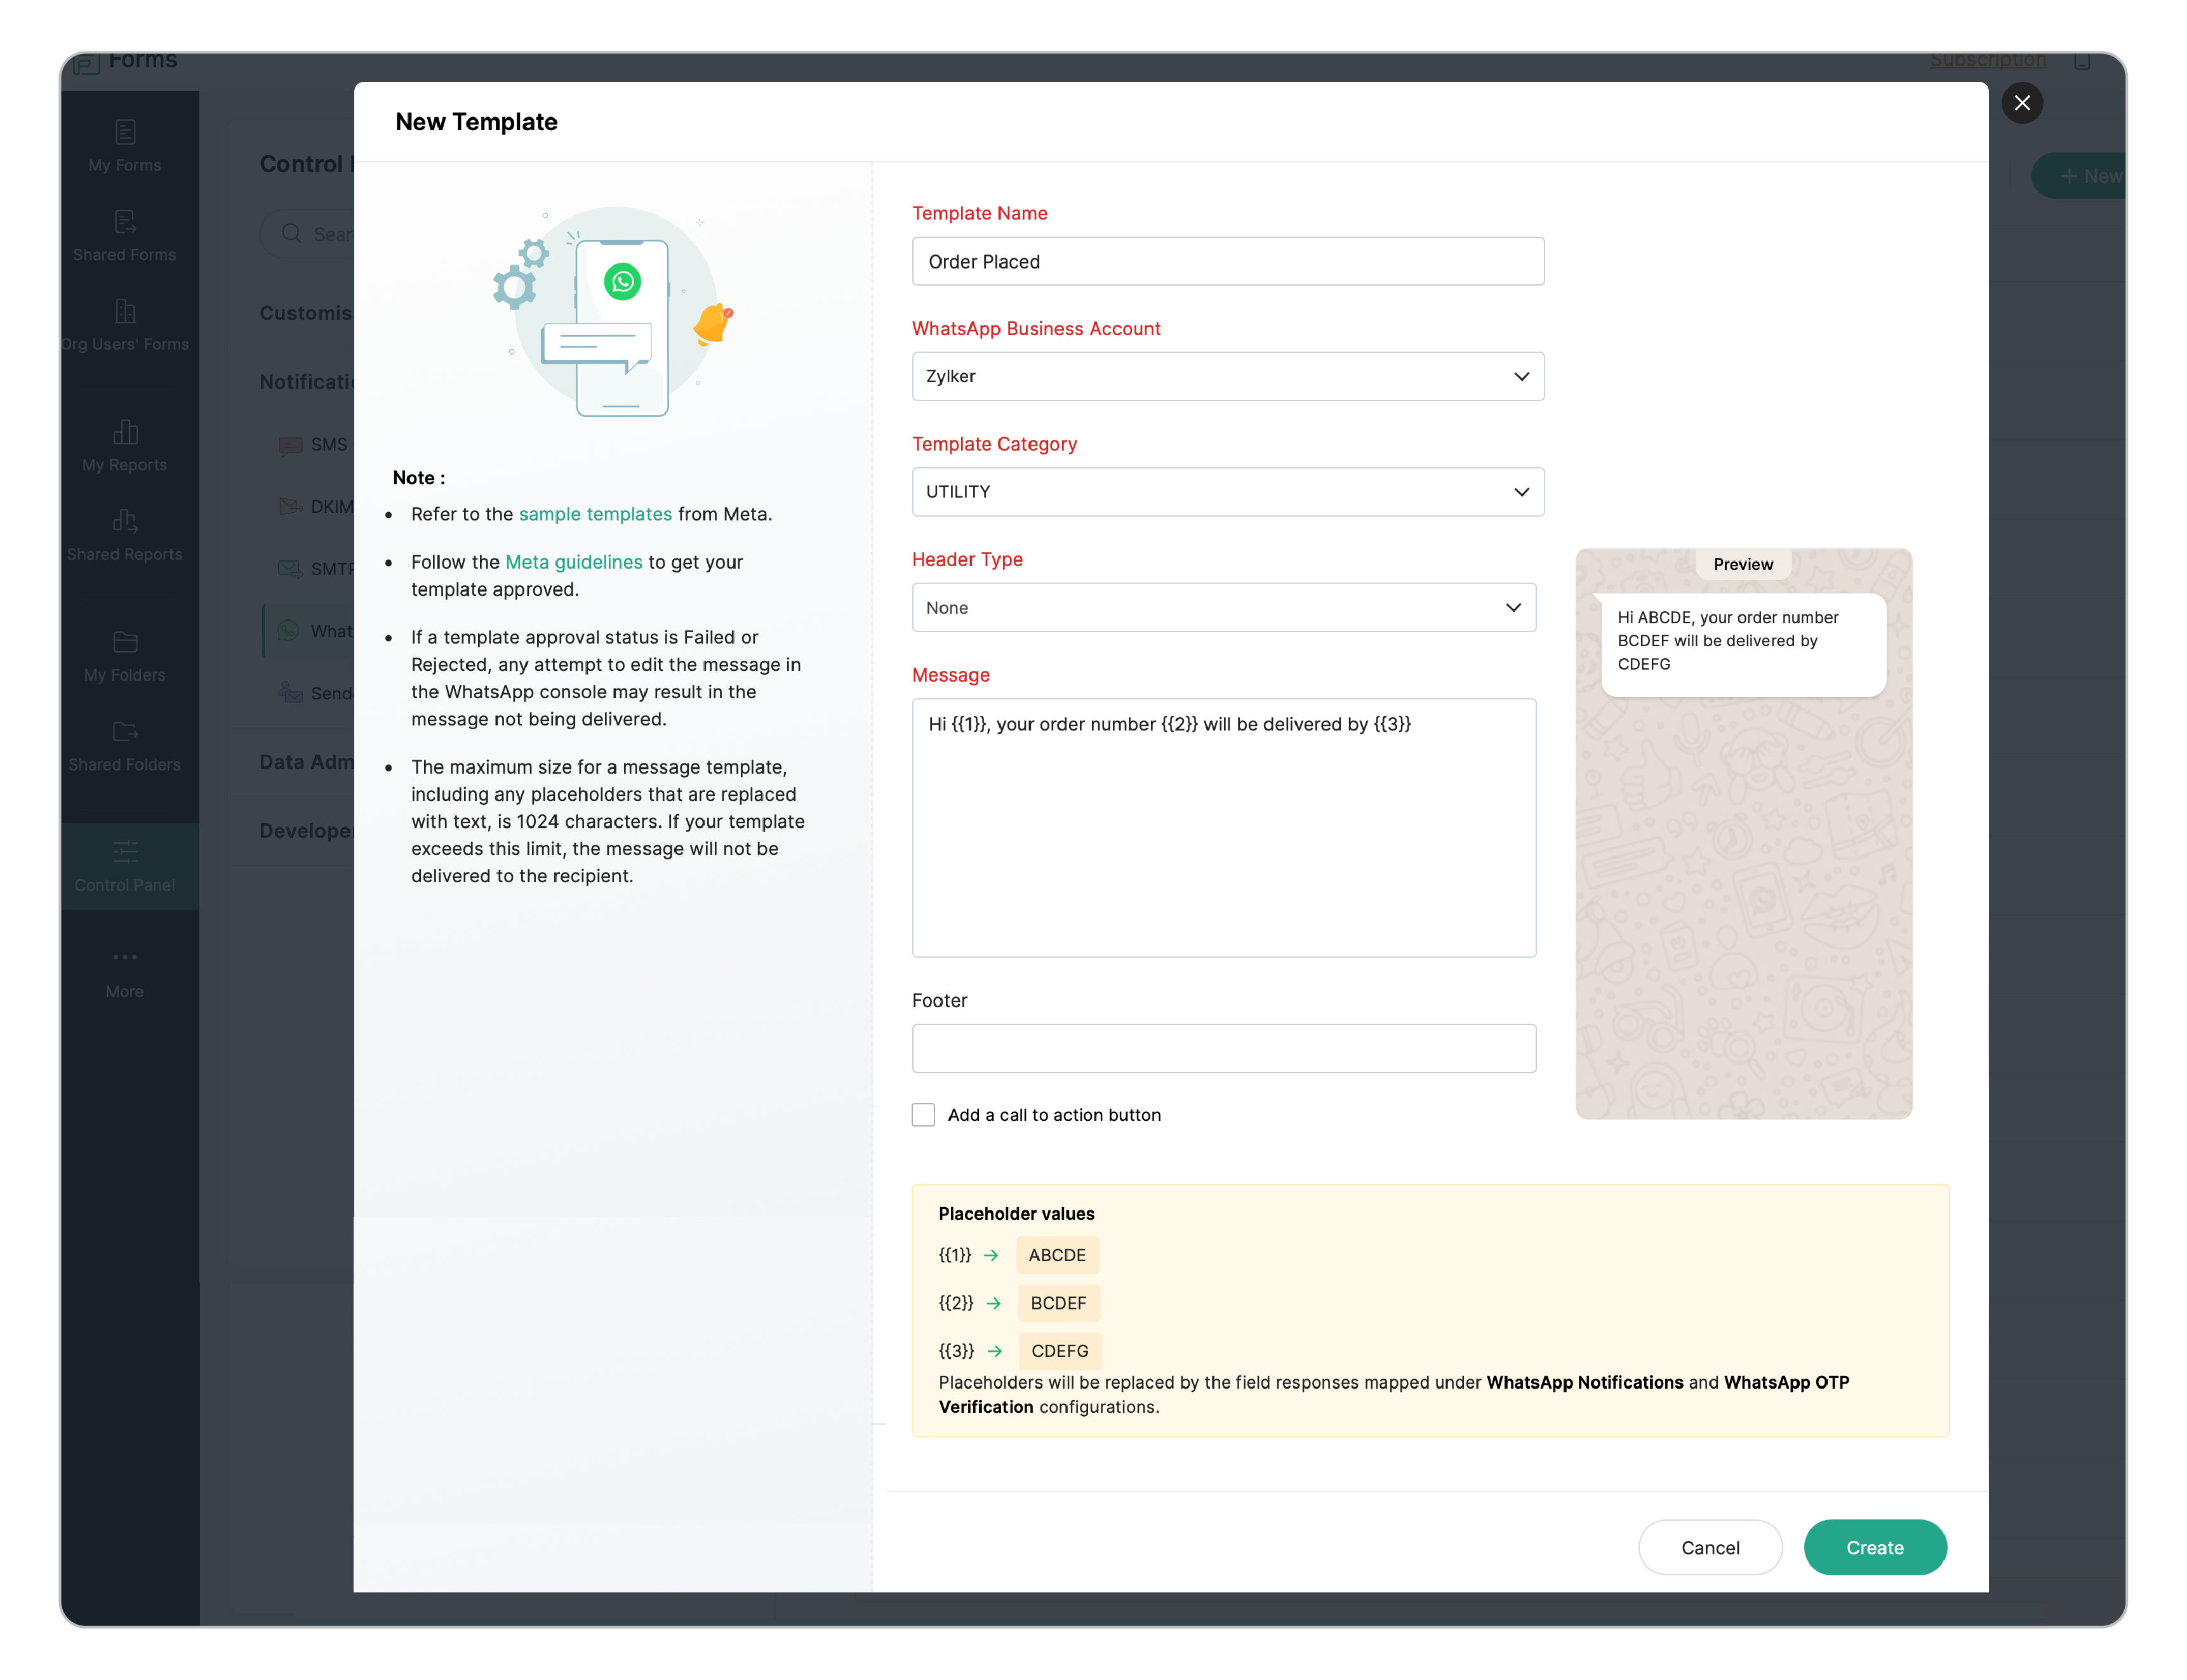Enable the Add a call to action button checkbox
Viewport: 2187px width, 1680px height.
[923, 1115]
